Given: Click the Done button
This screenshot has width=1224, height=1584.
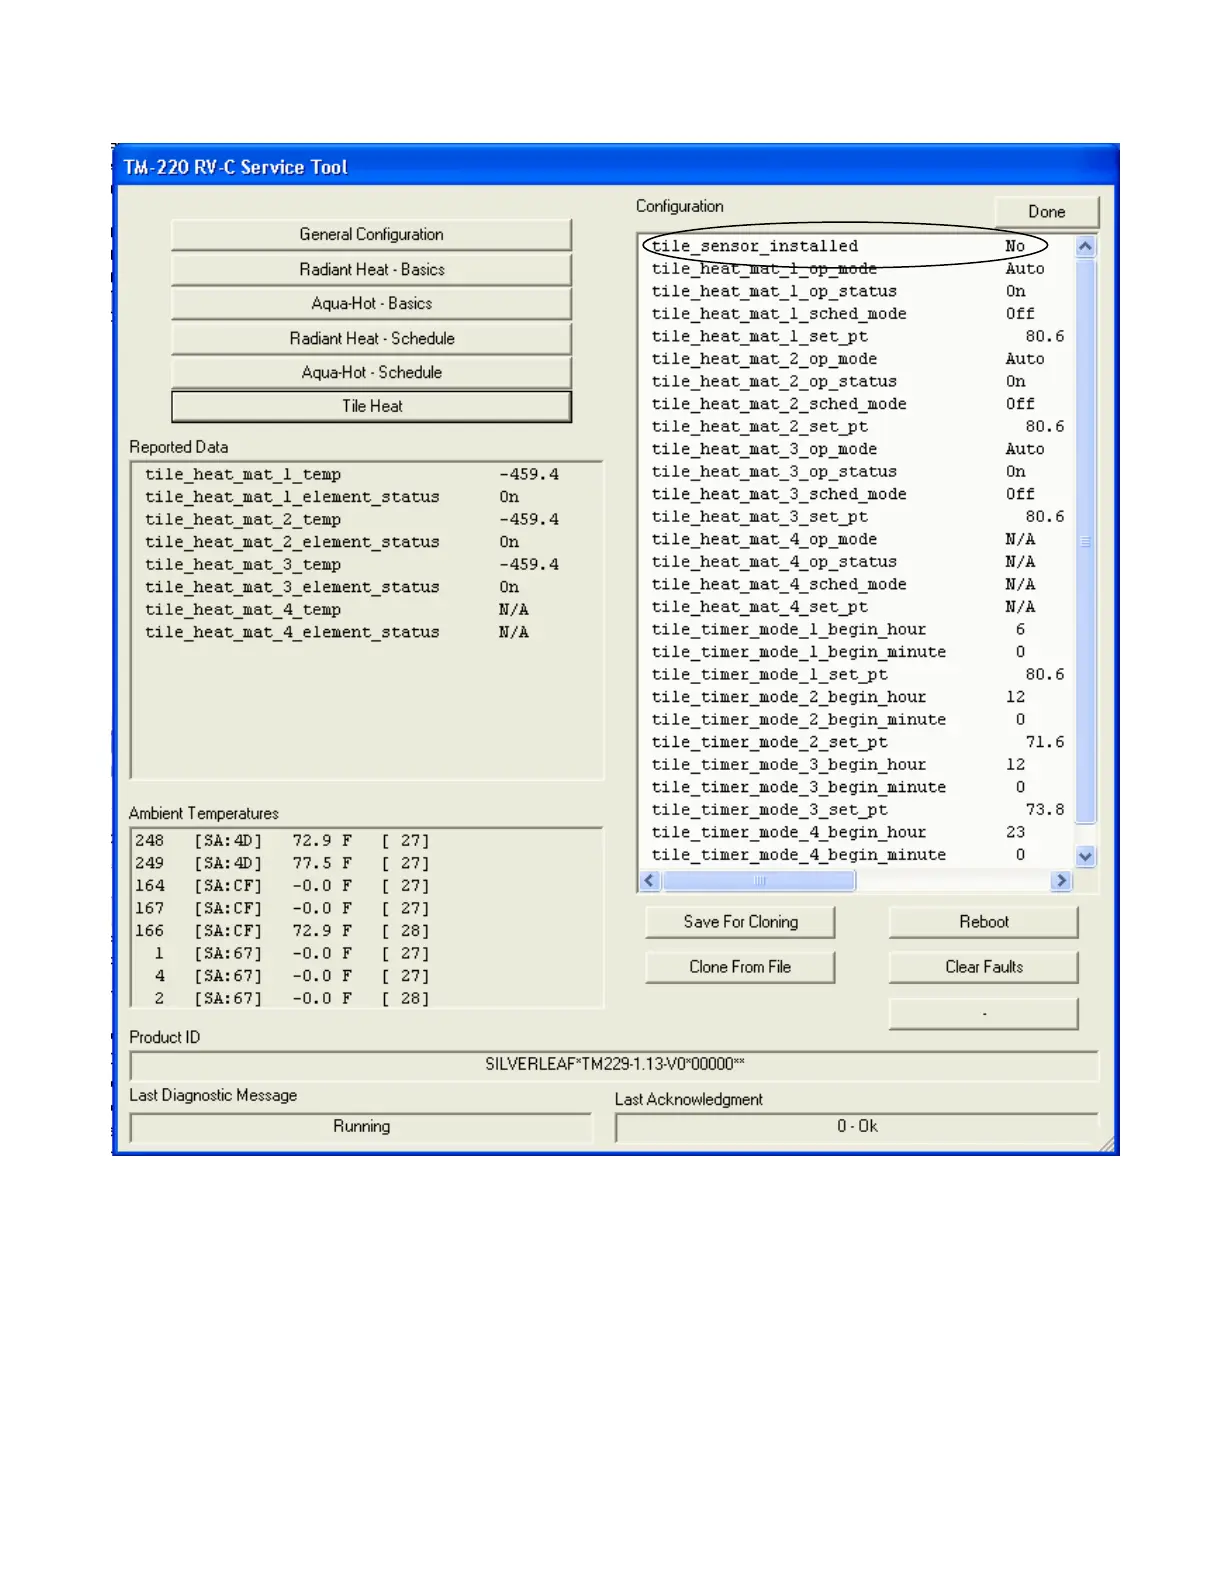Looking at the screenshot, I should point(1046,212).
